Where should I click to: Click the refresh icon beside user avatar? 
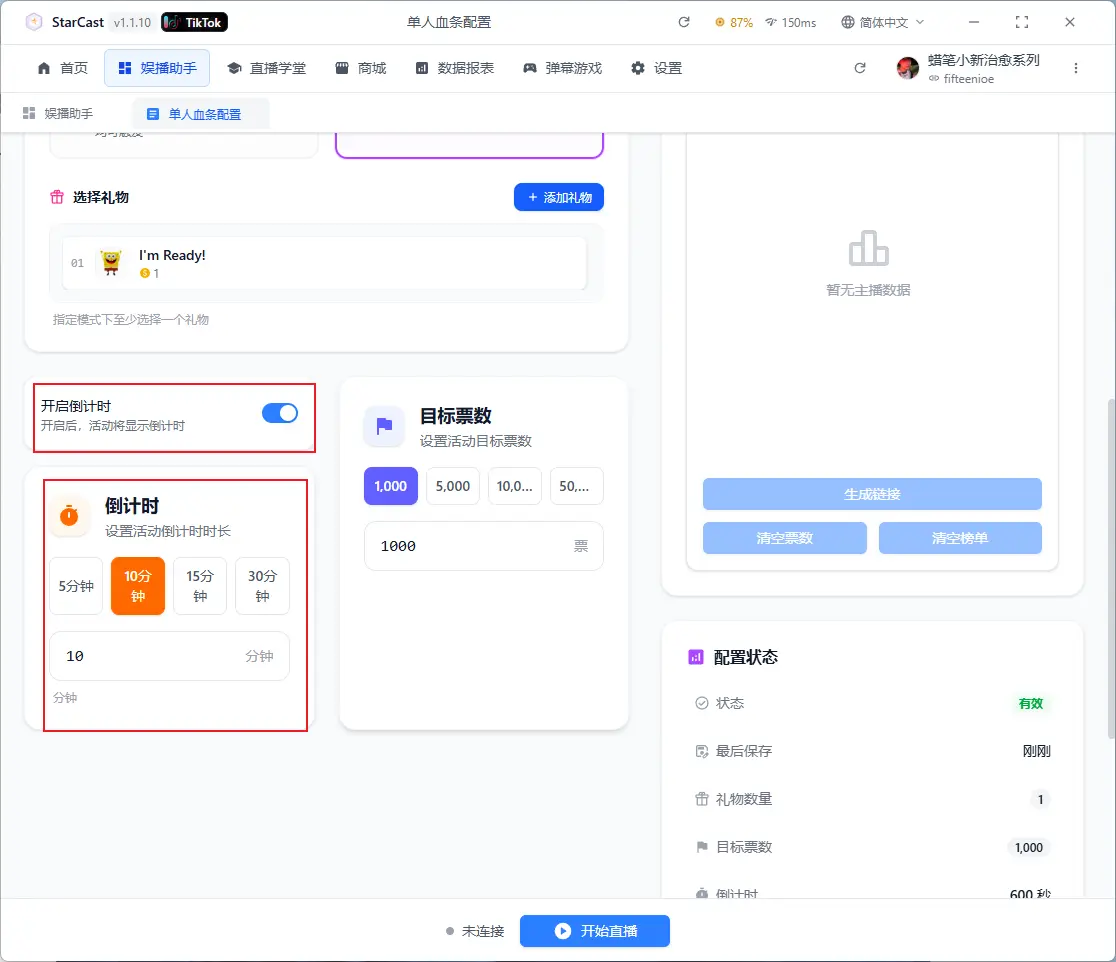pyautogui.click(x=860, y=68)
